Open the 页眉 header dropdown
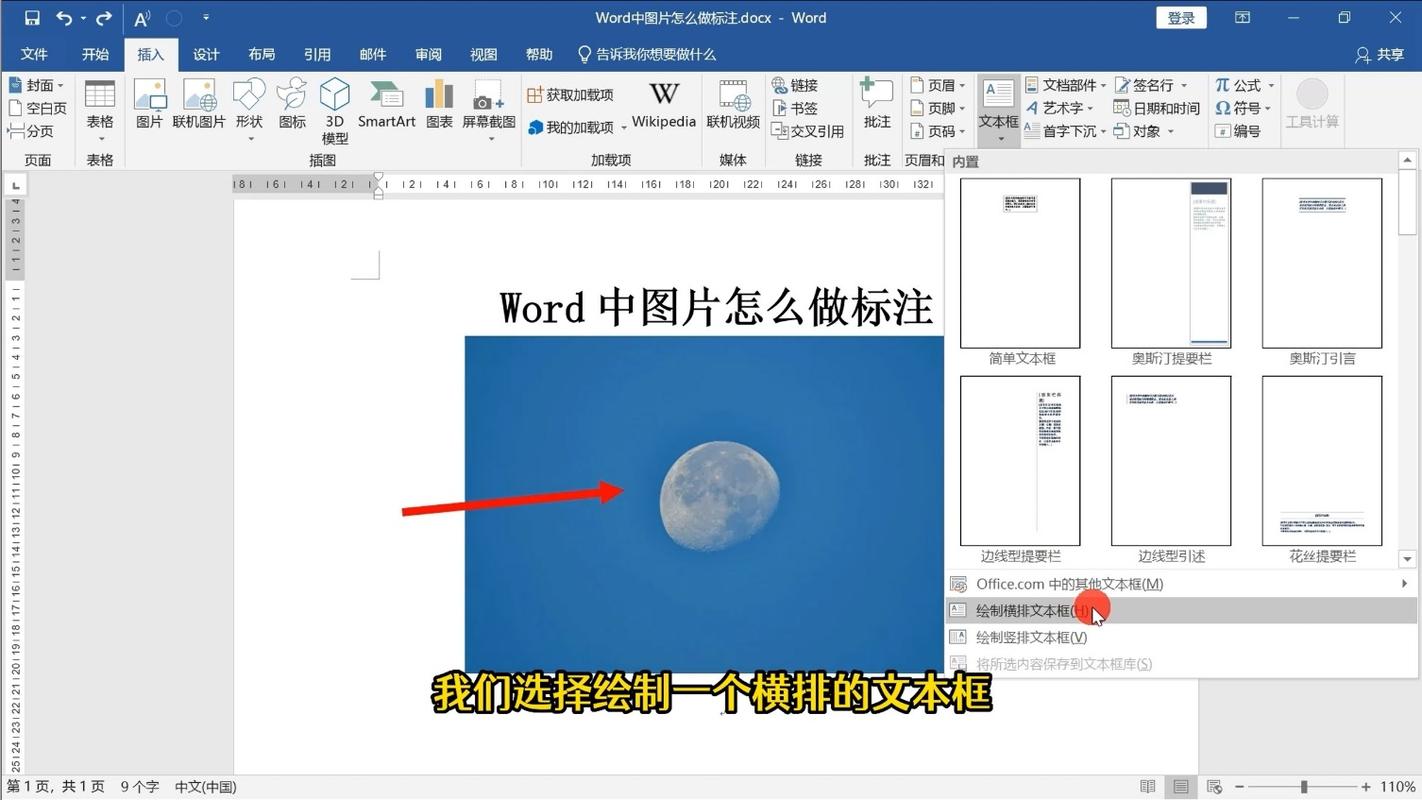Screen dimensions: 1422x800 click(x=937, y=85)
